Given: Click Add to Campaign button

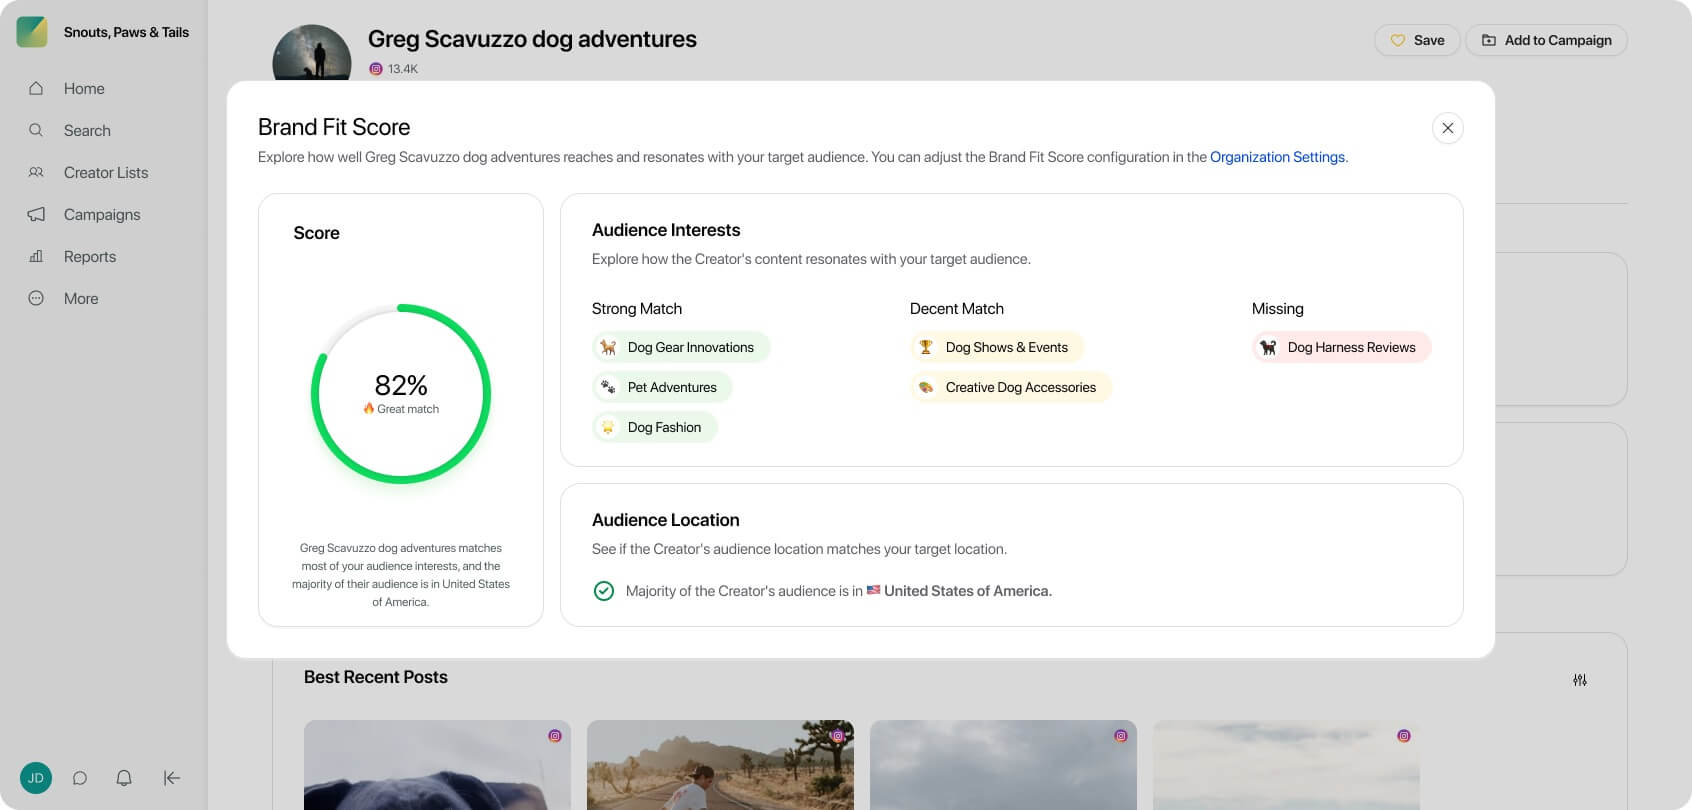Looking at the screenshot, I should pyautogui.click(x=1546, y=40).
